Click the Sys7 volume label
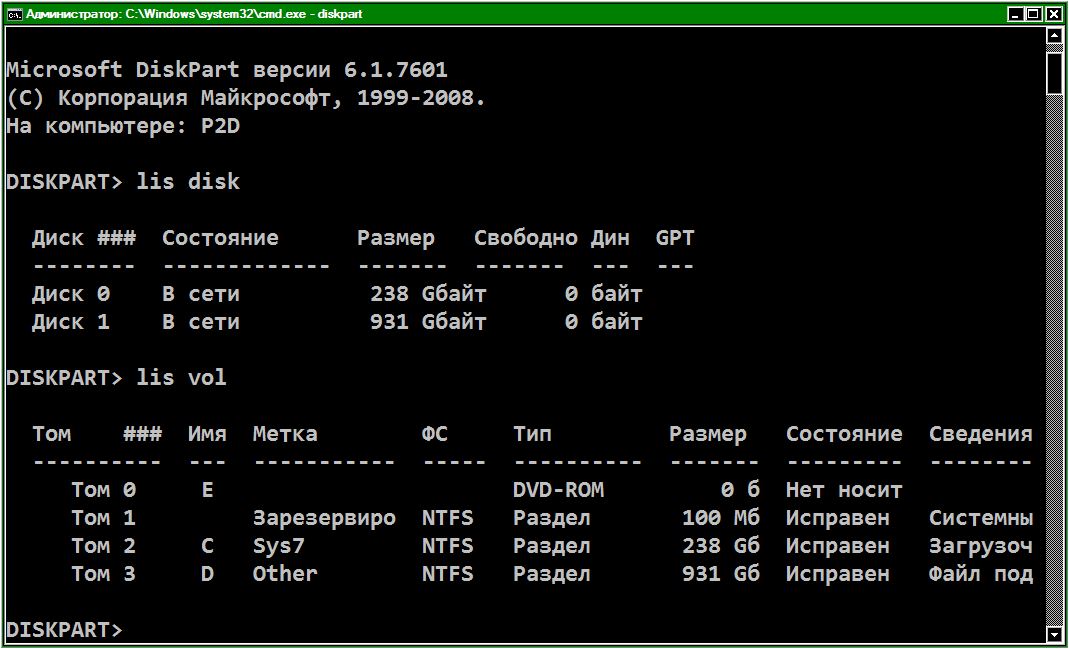Image resolution: width=1069 pixels, height=649 pixels. [278, 546]
